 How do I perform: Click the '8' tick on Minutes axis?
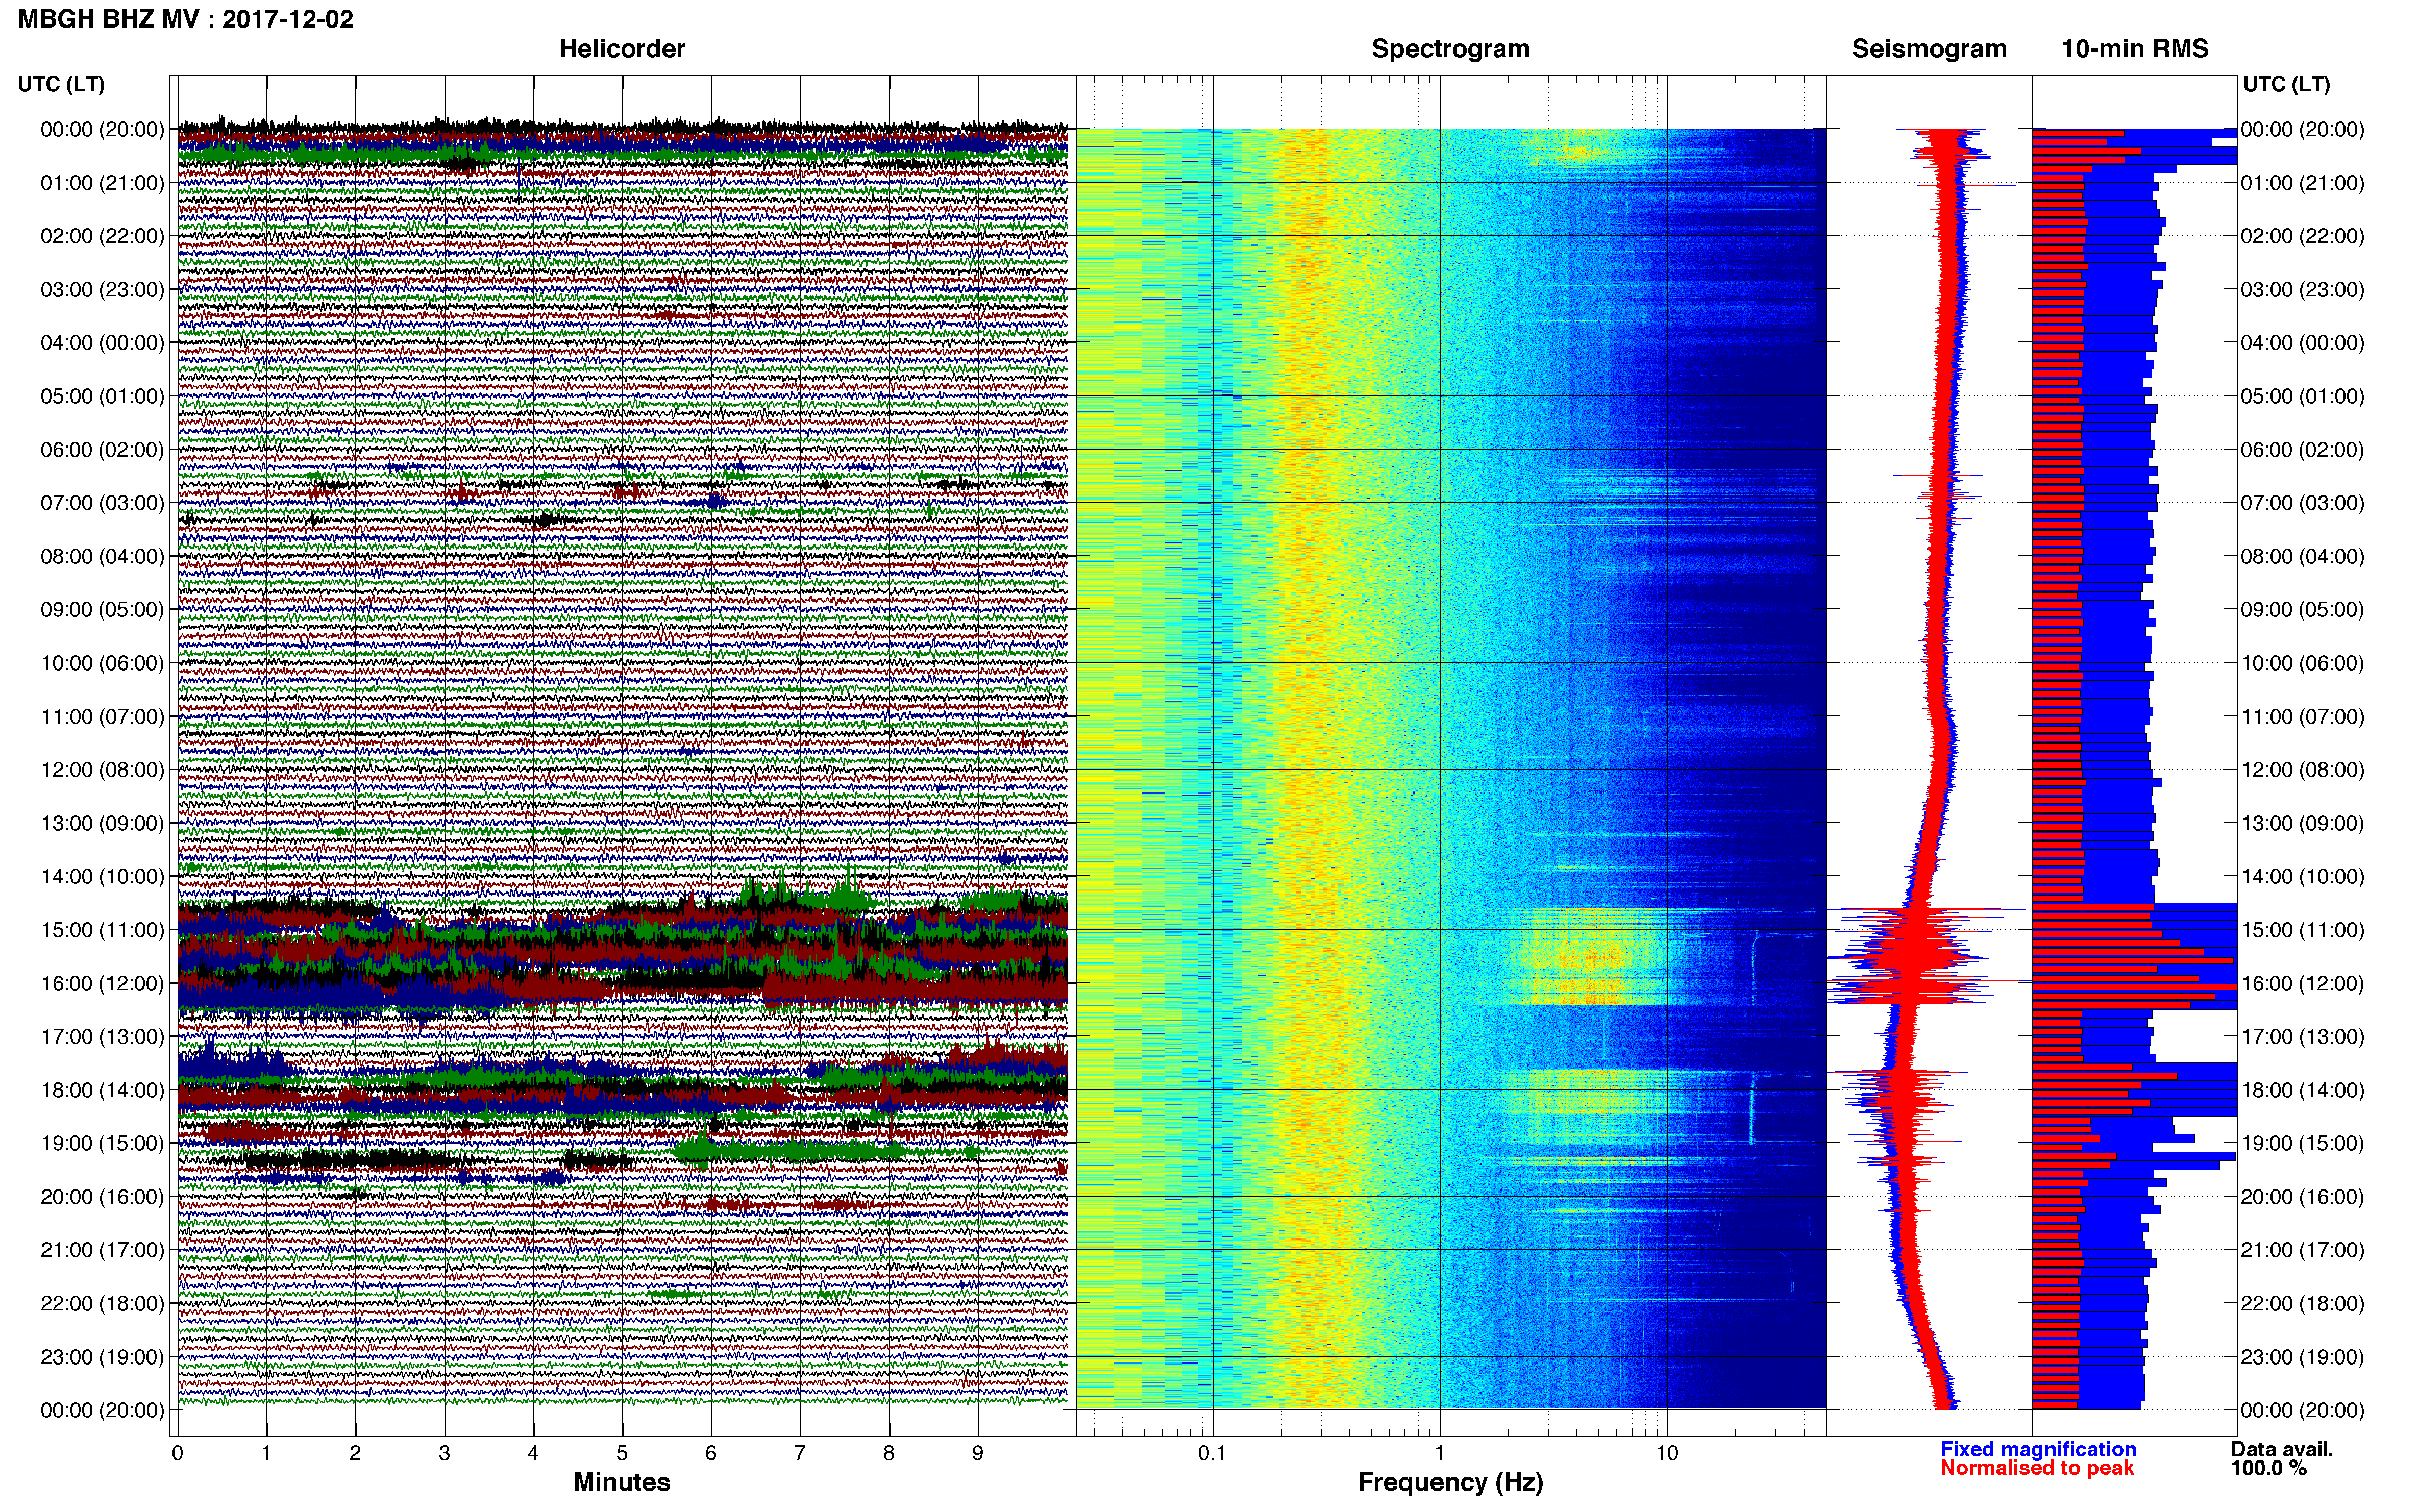[x=889, y=1453]
